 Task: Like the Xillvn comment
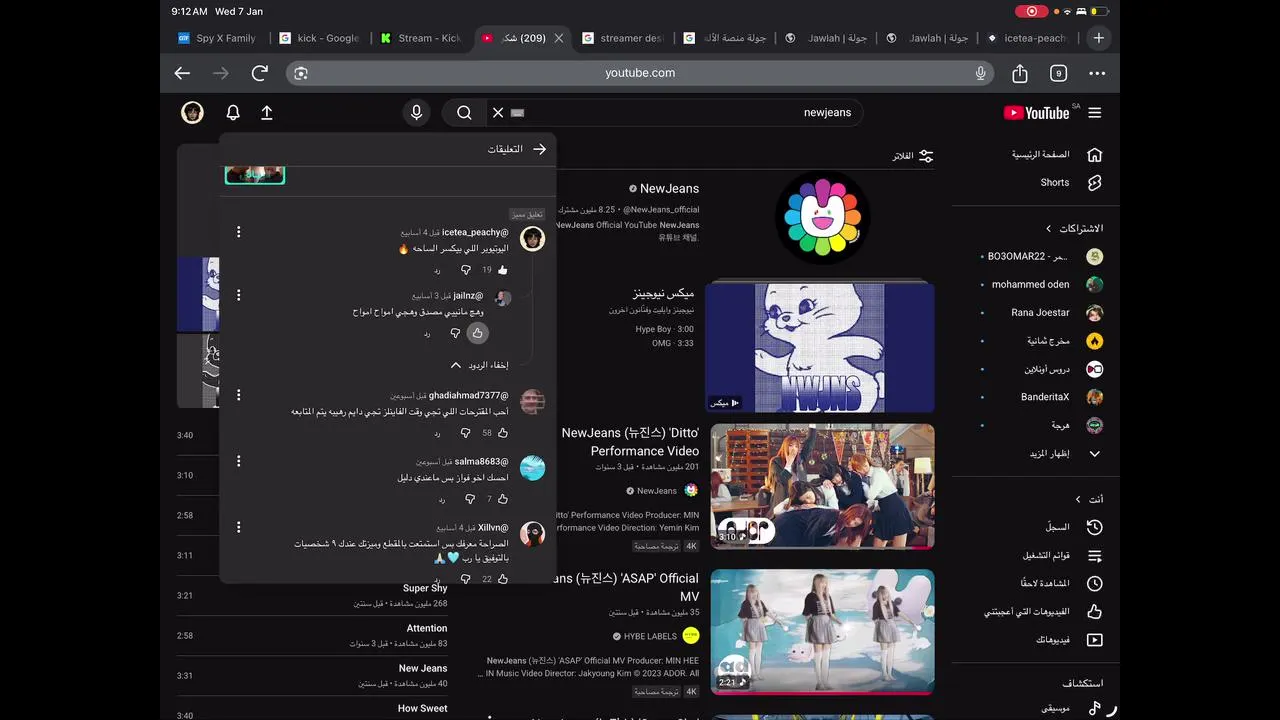coord(502,579)
